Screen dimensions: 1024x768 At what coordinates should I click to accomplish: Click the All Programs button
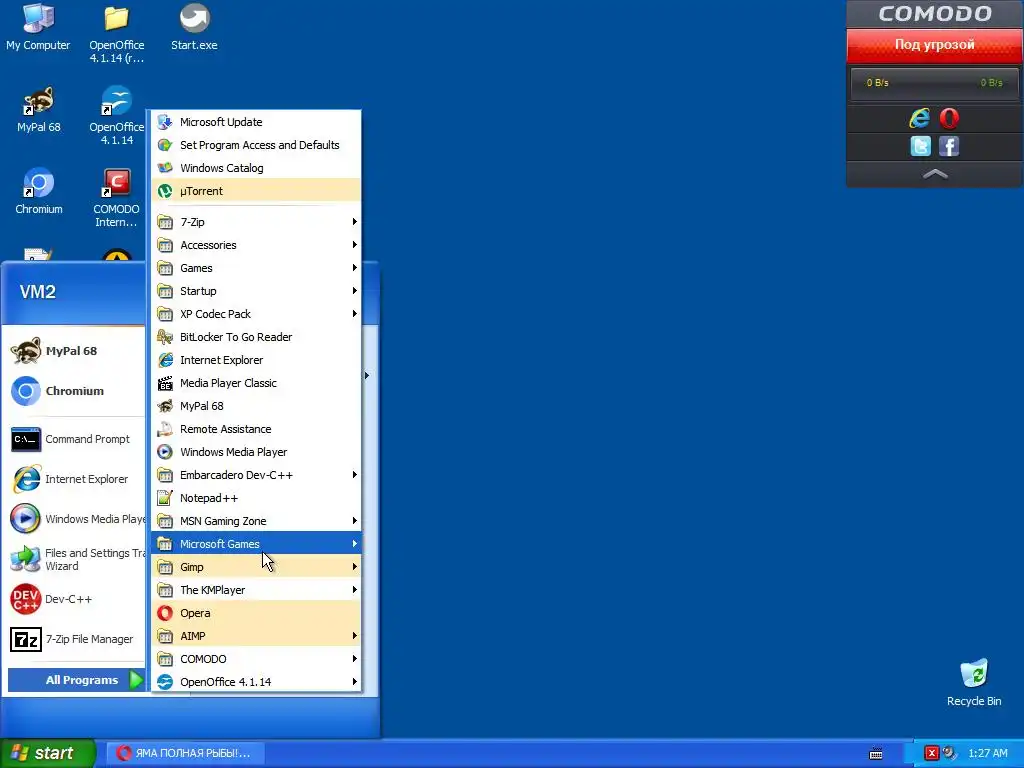point(76,680)
